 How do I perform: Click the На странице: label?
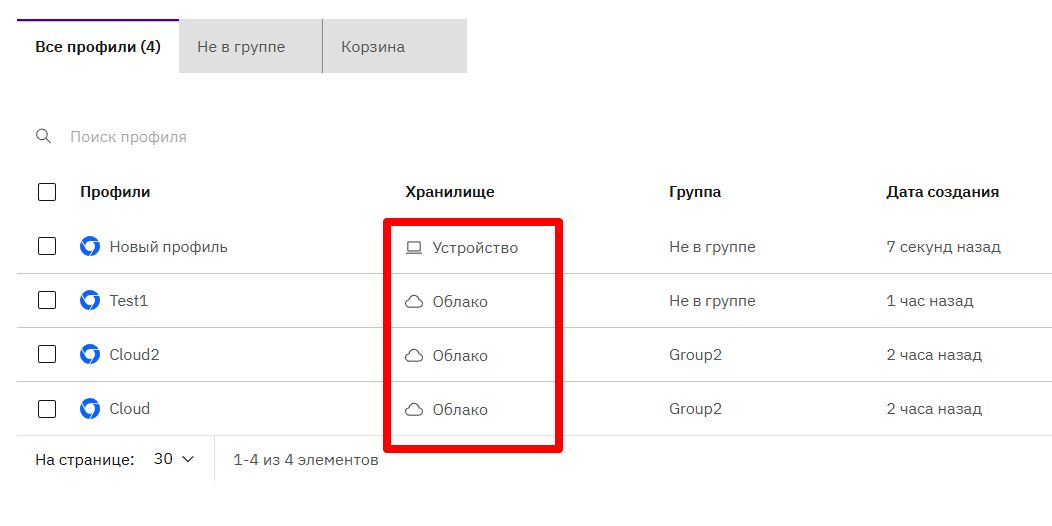click(x=85, y=460)
